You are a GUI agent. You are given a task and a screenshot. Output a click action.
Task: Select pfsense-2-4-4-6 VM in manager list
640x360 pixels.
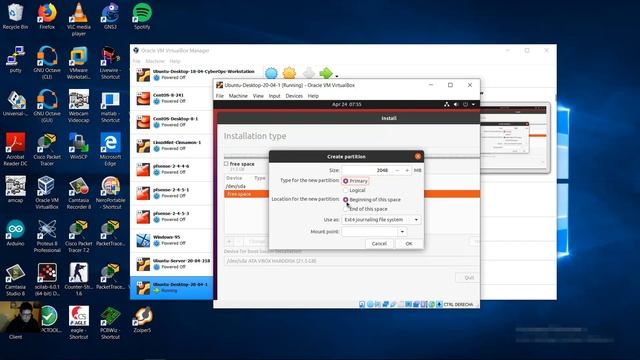(171, 169)
